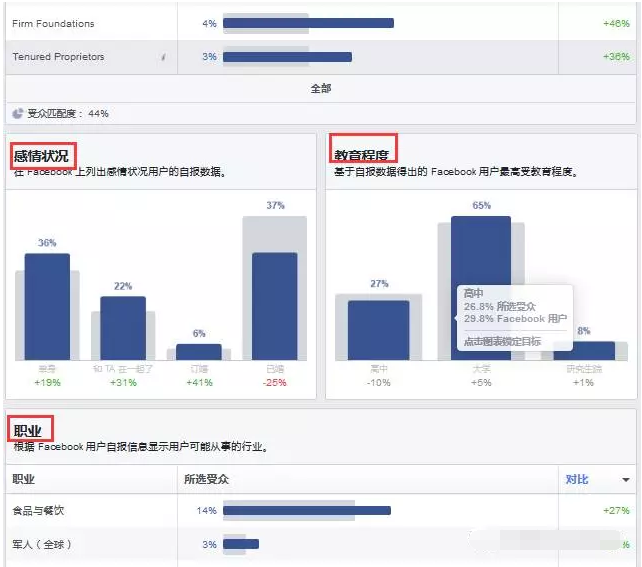Select the Firm Foundations row label
The height and width of the screenshot is (567, 642).
(x=53, y=23)
